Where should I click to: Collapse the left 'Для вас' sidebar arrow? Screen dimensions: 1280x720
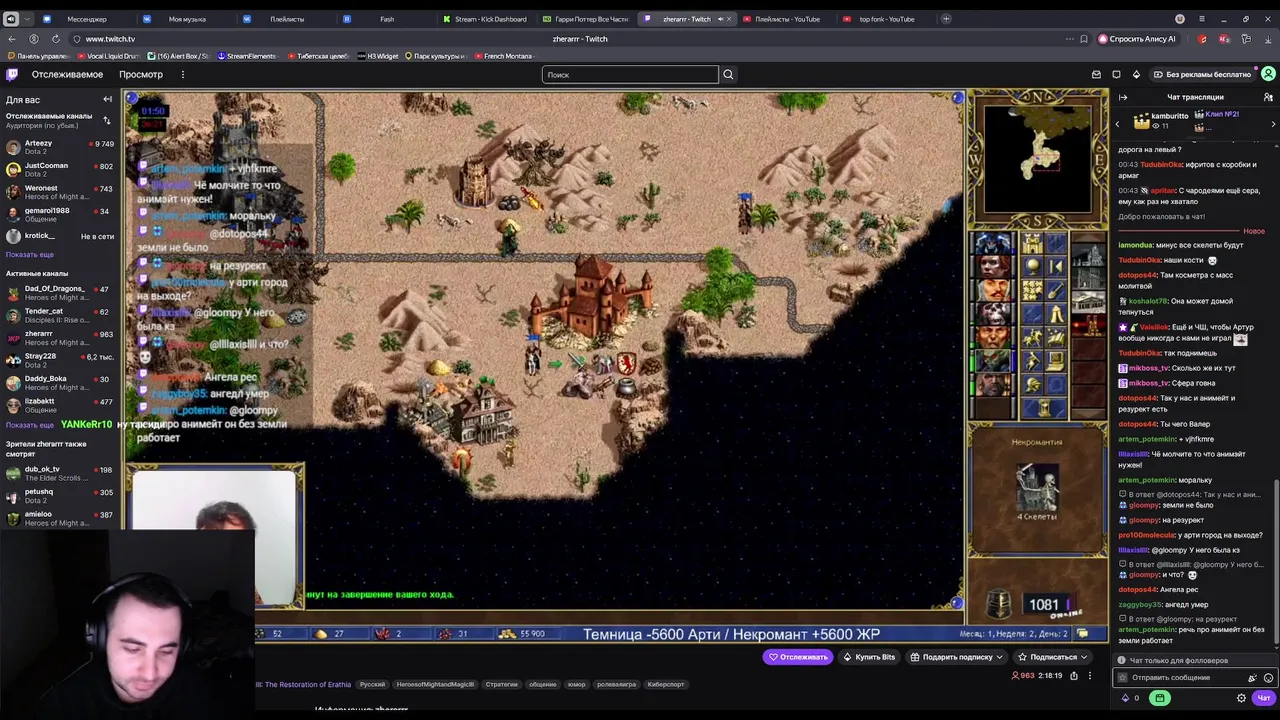107,99
